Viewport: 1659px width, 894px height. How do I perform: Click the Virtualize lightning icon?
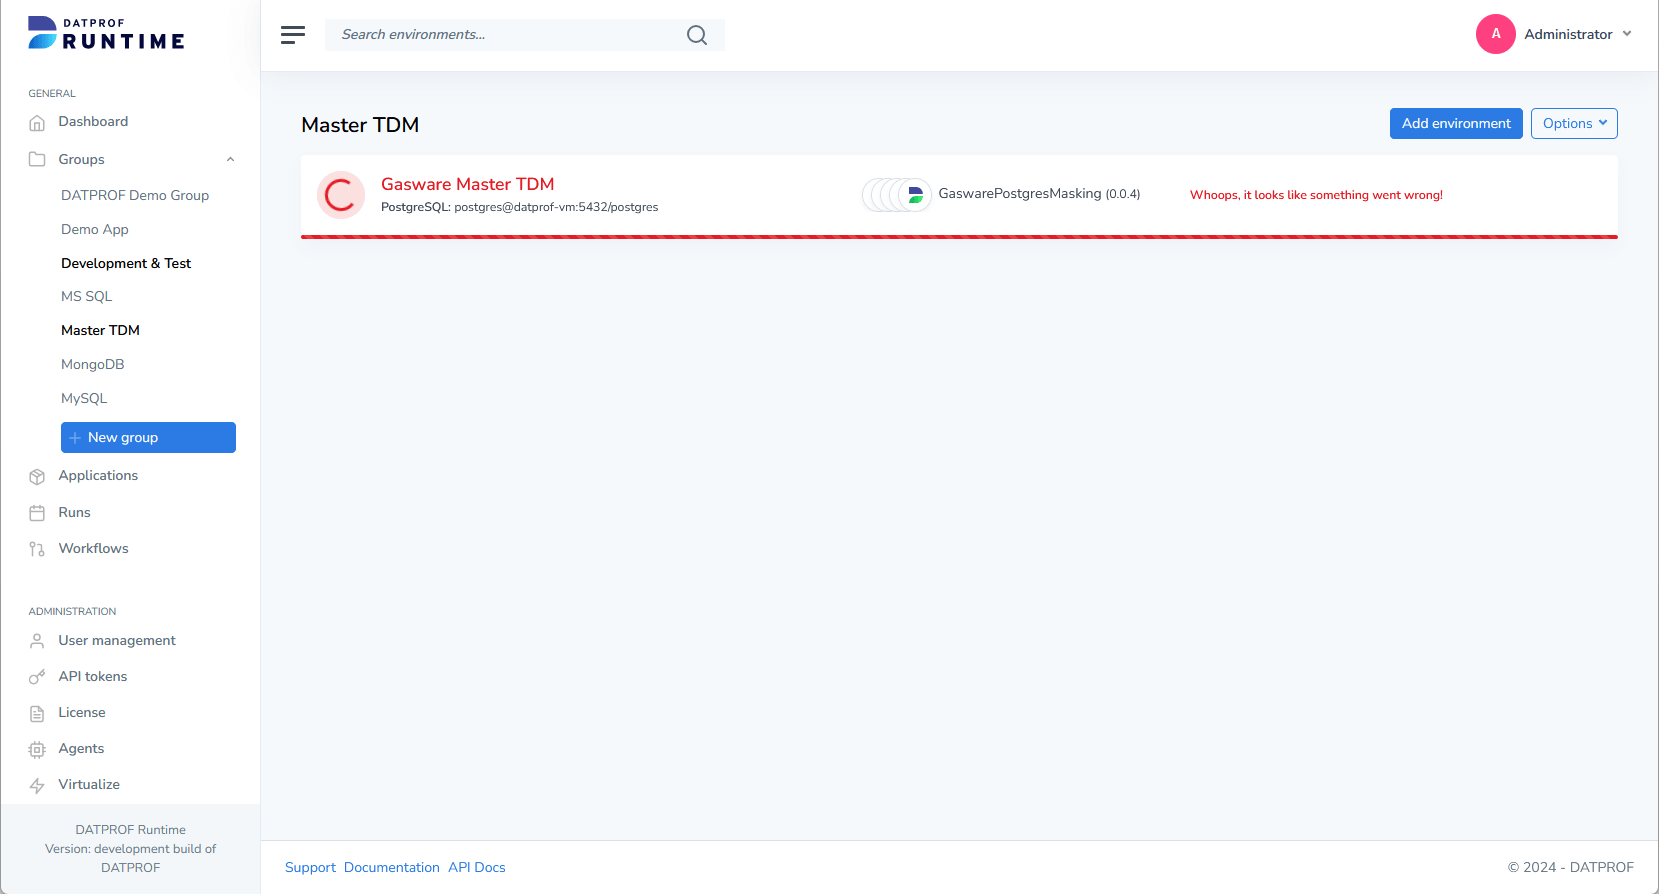coord(37,785)
